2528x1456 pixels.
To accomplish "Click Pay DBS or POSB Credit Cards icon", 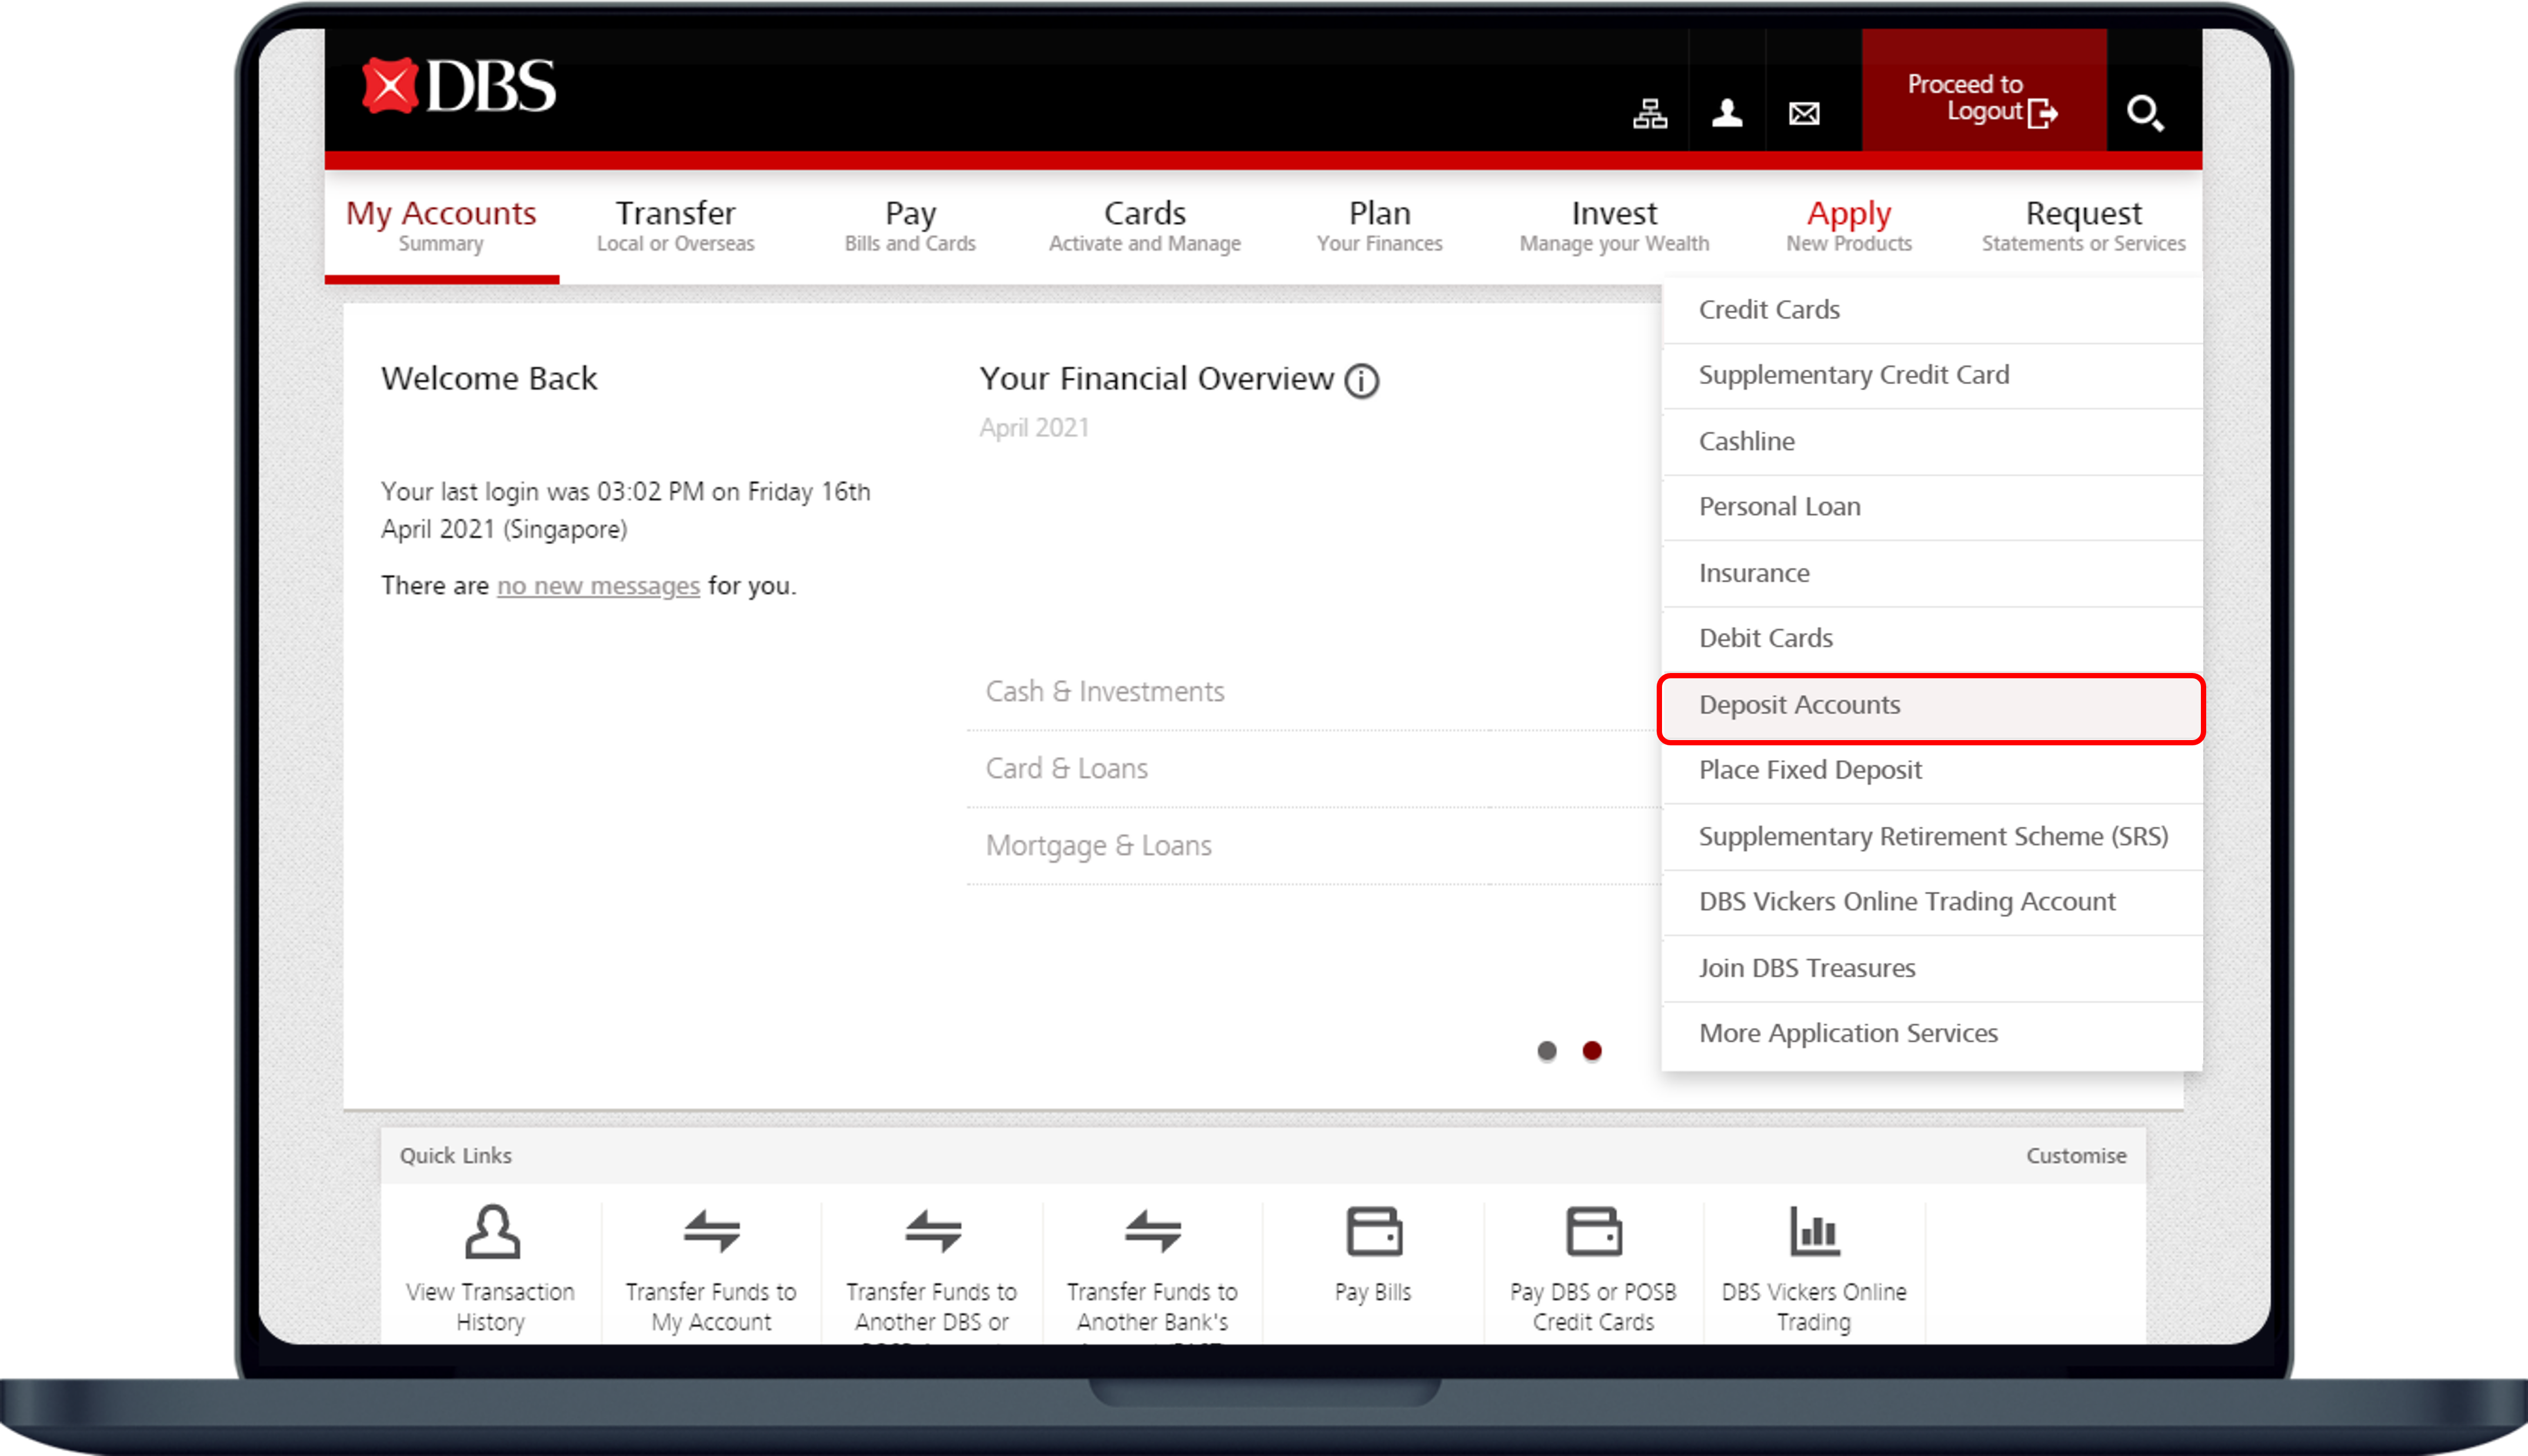I will (1593, 1231).
